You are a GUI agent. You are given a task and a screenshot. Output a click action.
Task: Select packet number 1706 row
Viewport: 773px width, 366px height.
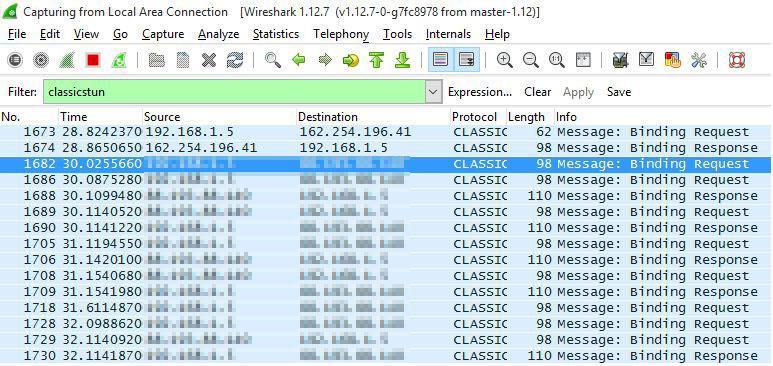386,260
